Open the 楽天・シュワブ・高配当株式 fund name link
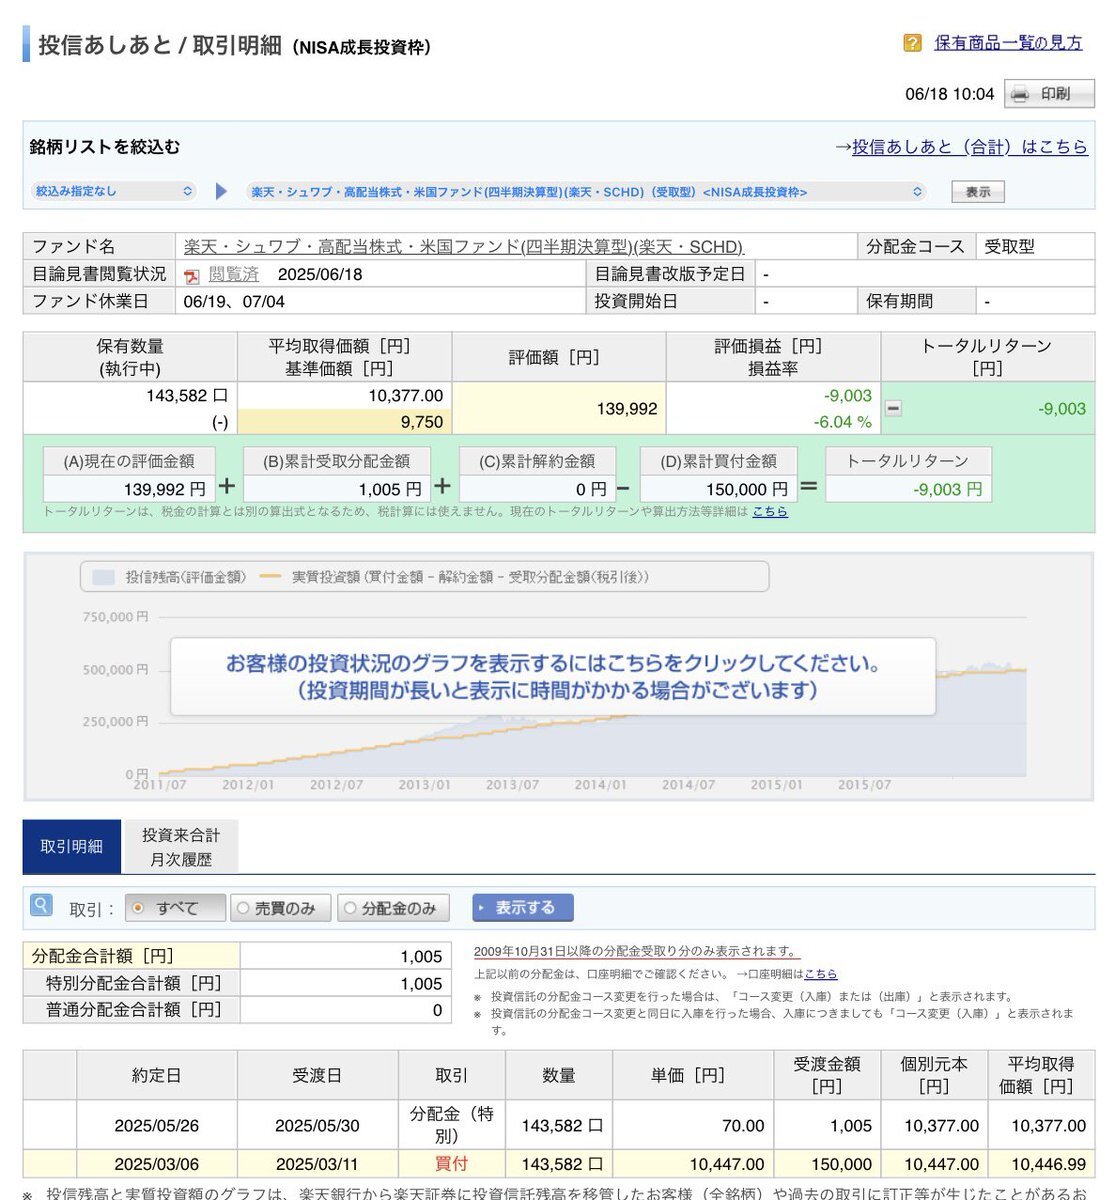Image resolution: width=1115 pixels, height=1200 pixels. point(464,247)
